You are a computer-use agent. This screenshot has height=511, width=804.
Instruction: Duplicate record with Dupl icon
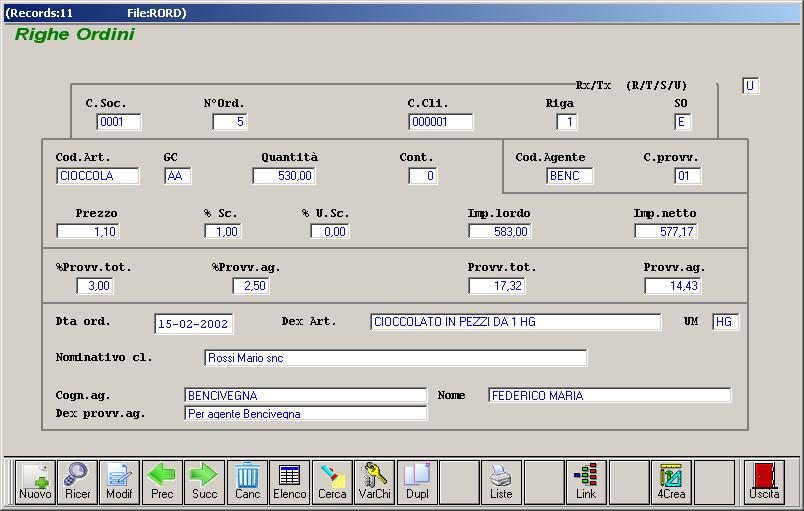417,482
